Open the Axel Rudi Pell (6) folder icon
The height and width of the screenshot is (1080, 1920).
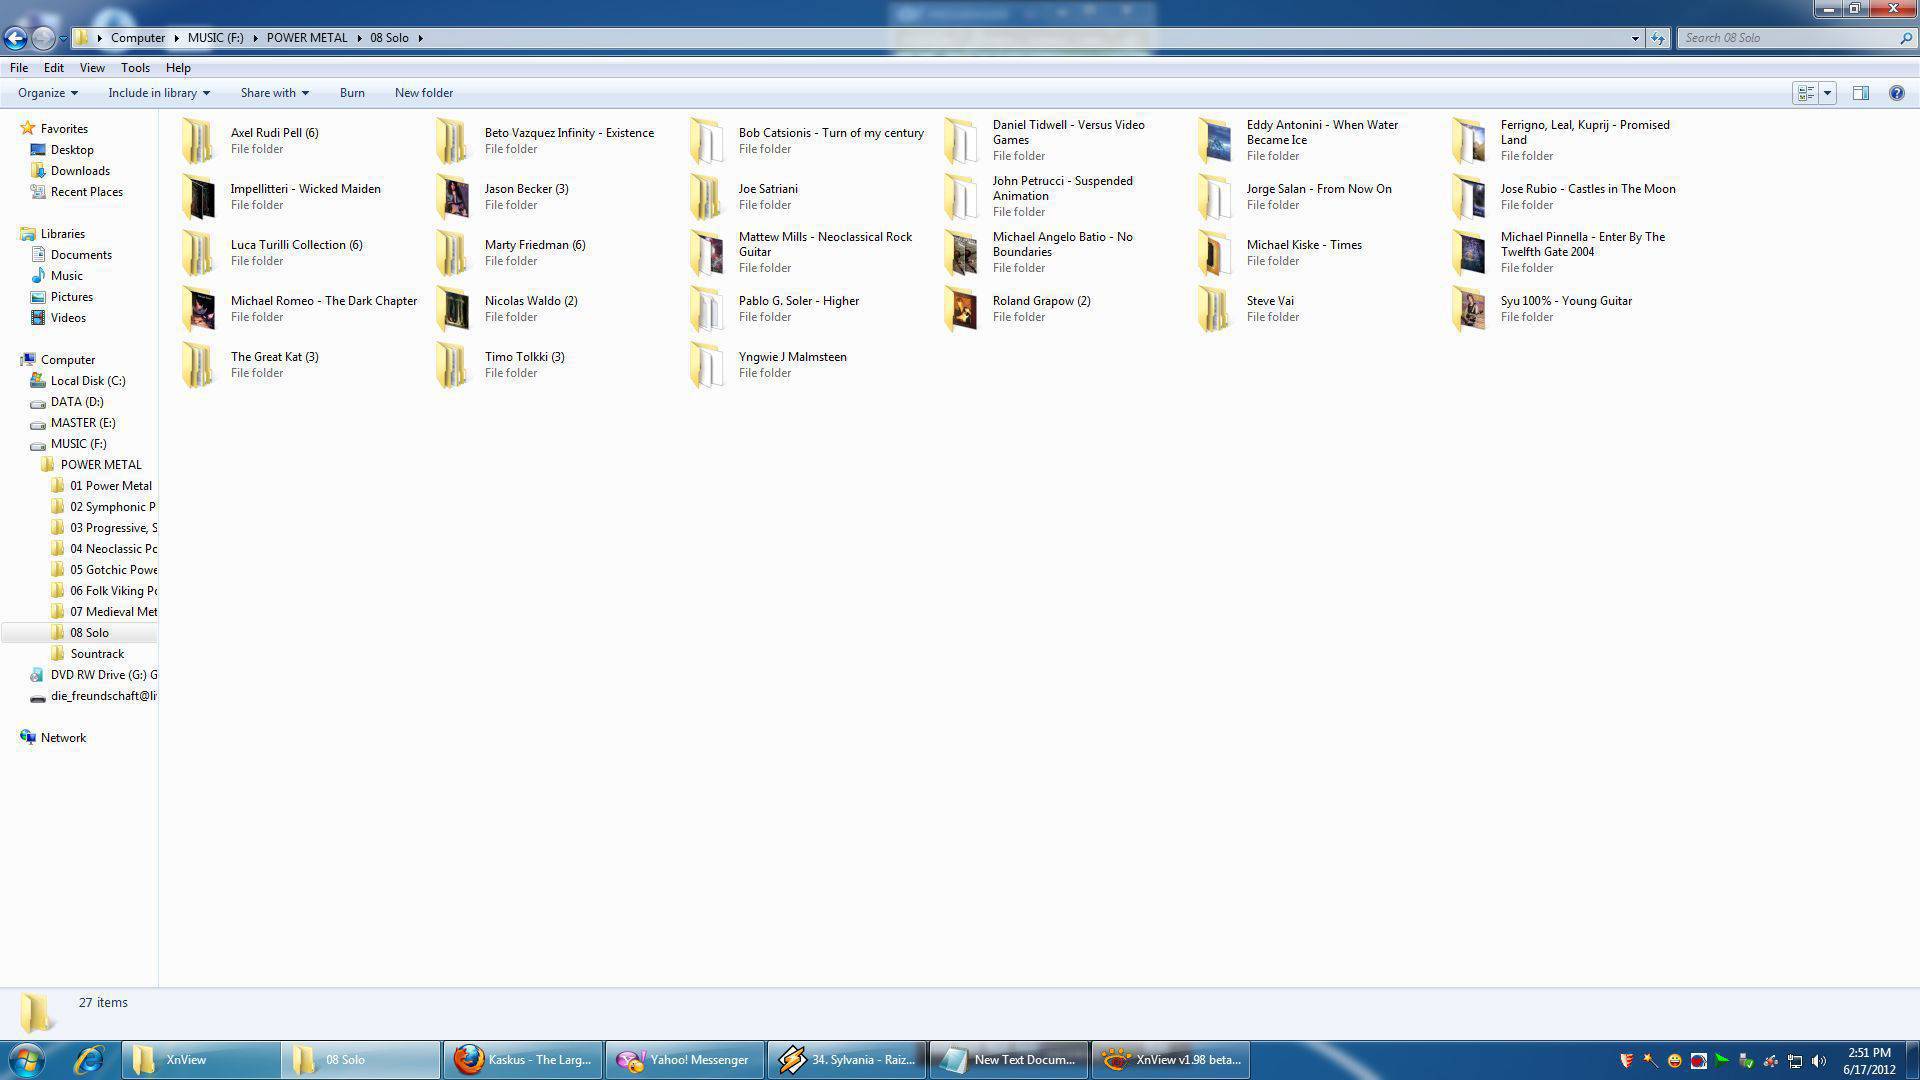[x=198, y=141]
